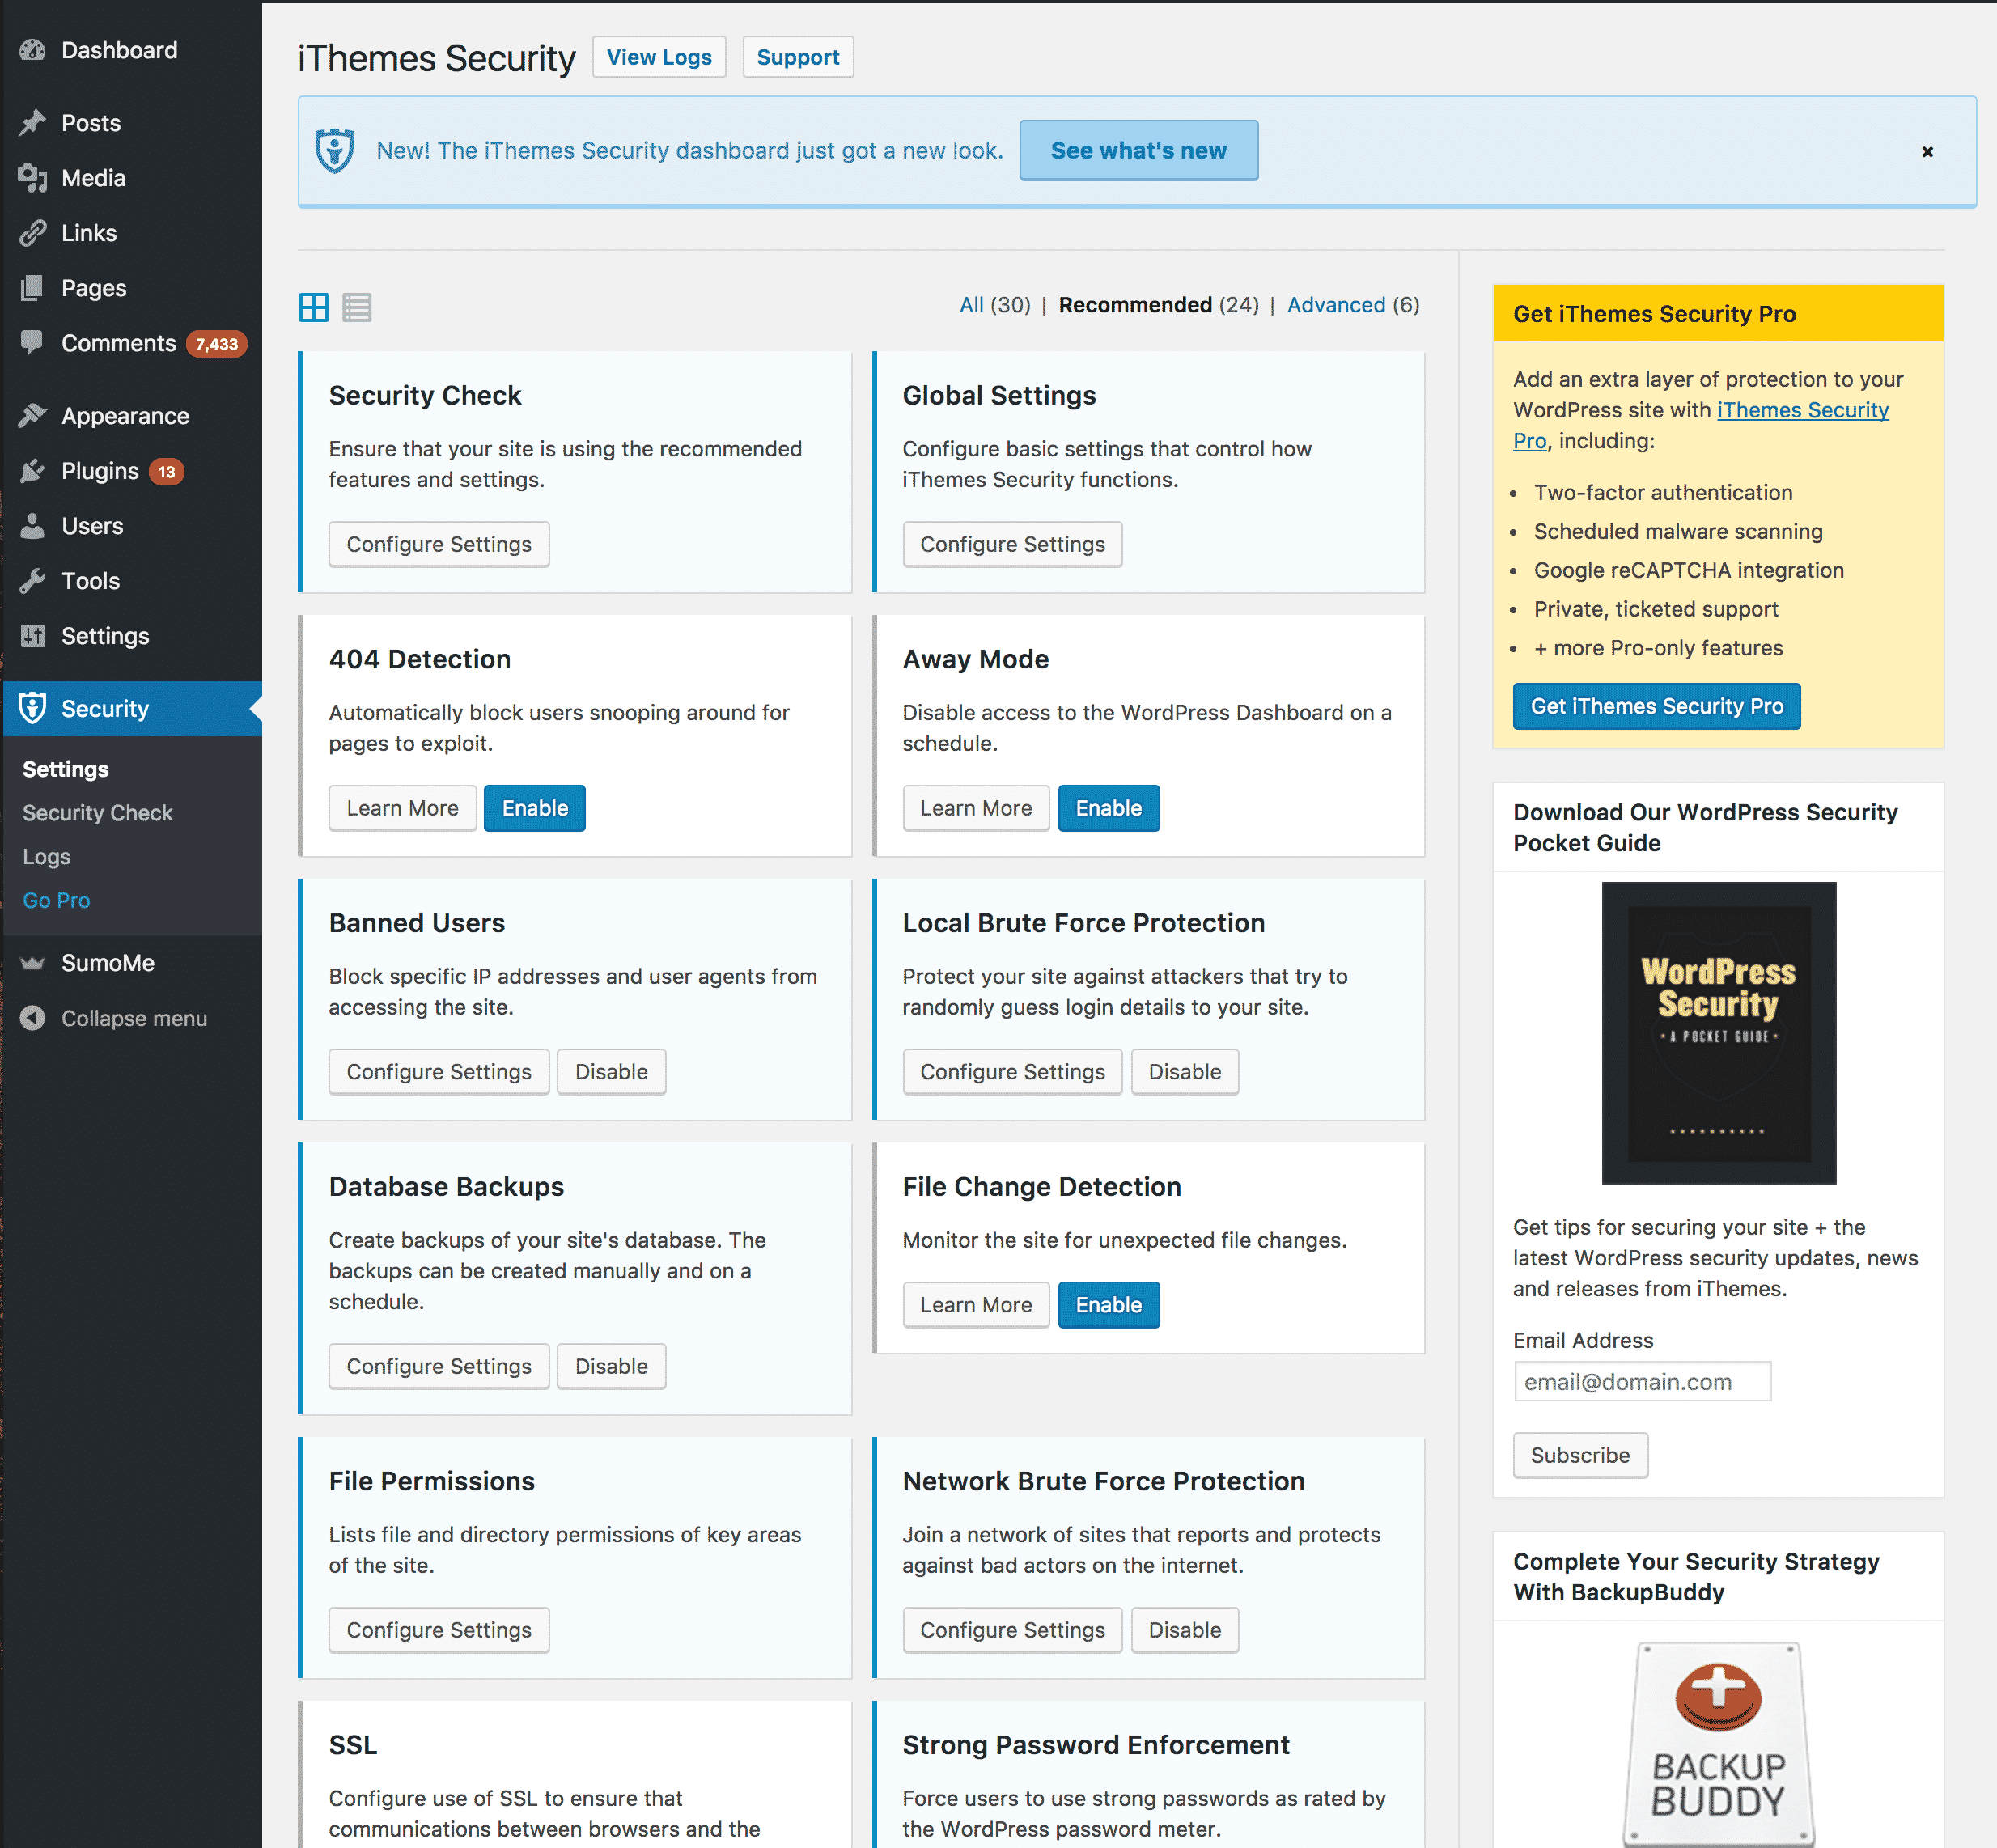Enable the File Change Detection feature
The image size is (1997, 1848).
click(x=1110, y=1303)
